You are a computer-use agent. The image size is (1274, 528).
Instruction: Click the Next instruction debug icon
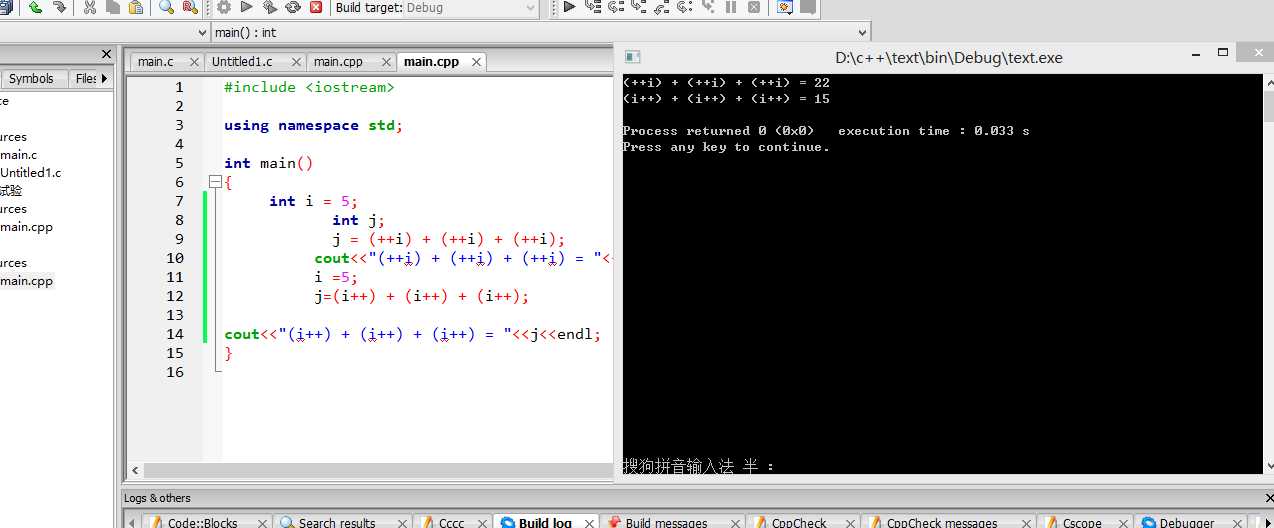tap(685, 7)
